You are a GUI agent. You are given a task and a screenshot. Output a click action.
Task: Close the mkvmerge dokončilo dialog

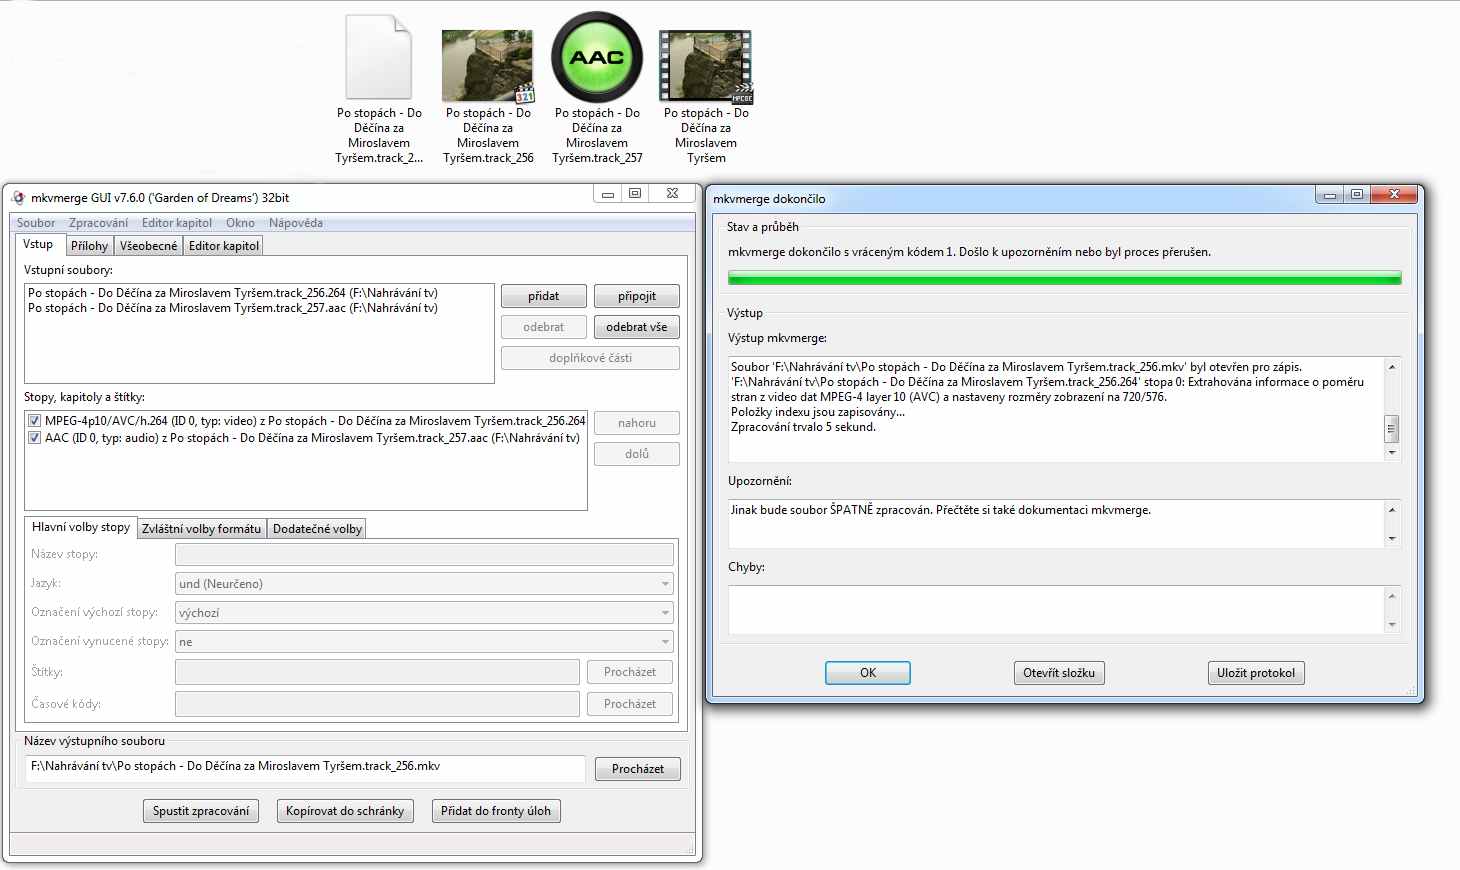1394,195
